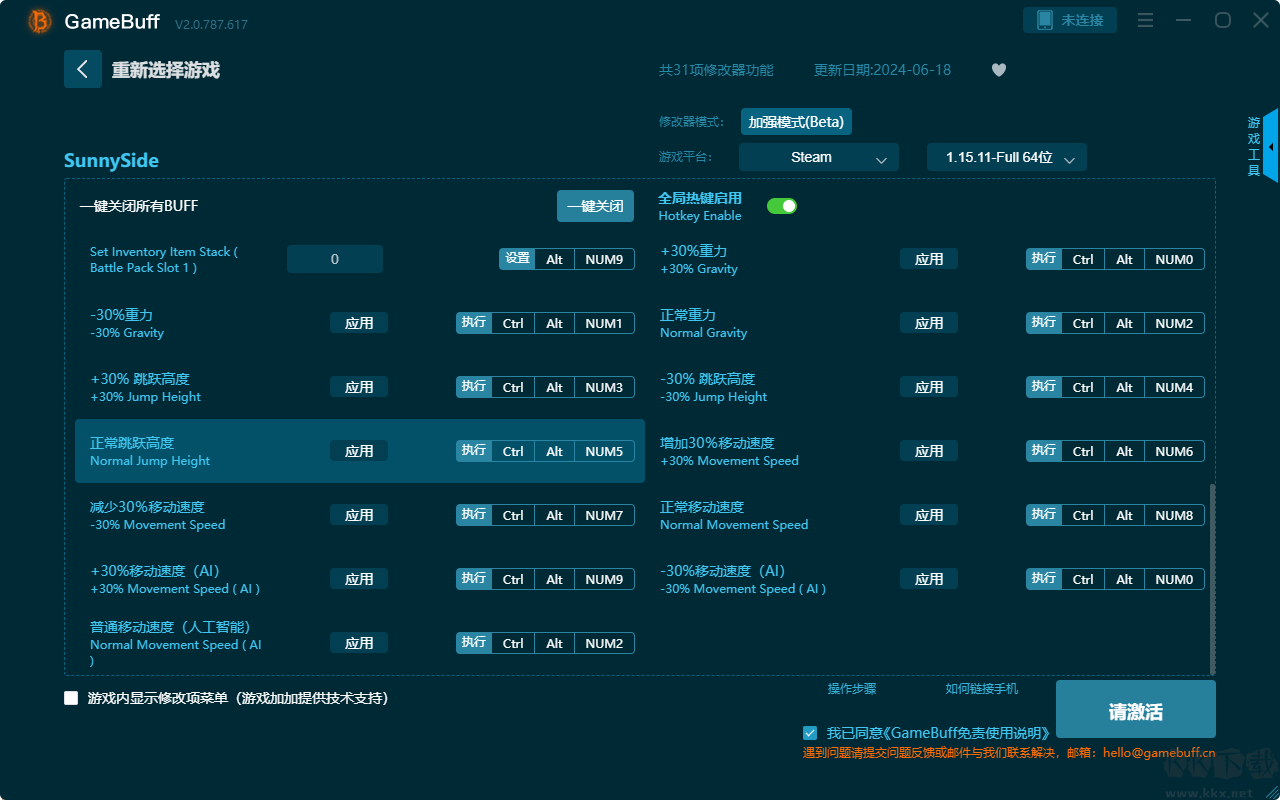Screen dimensions: 1280x800
Task: Apply the -30% Gravity buff
Action: coord(359,323)
